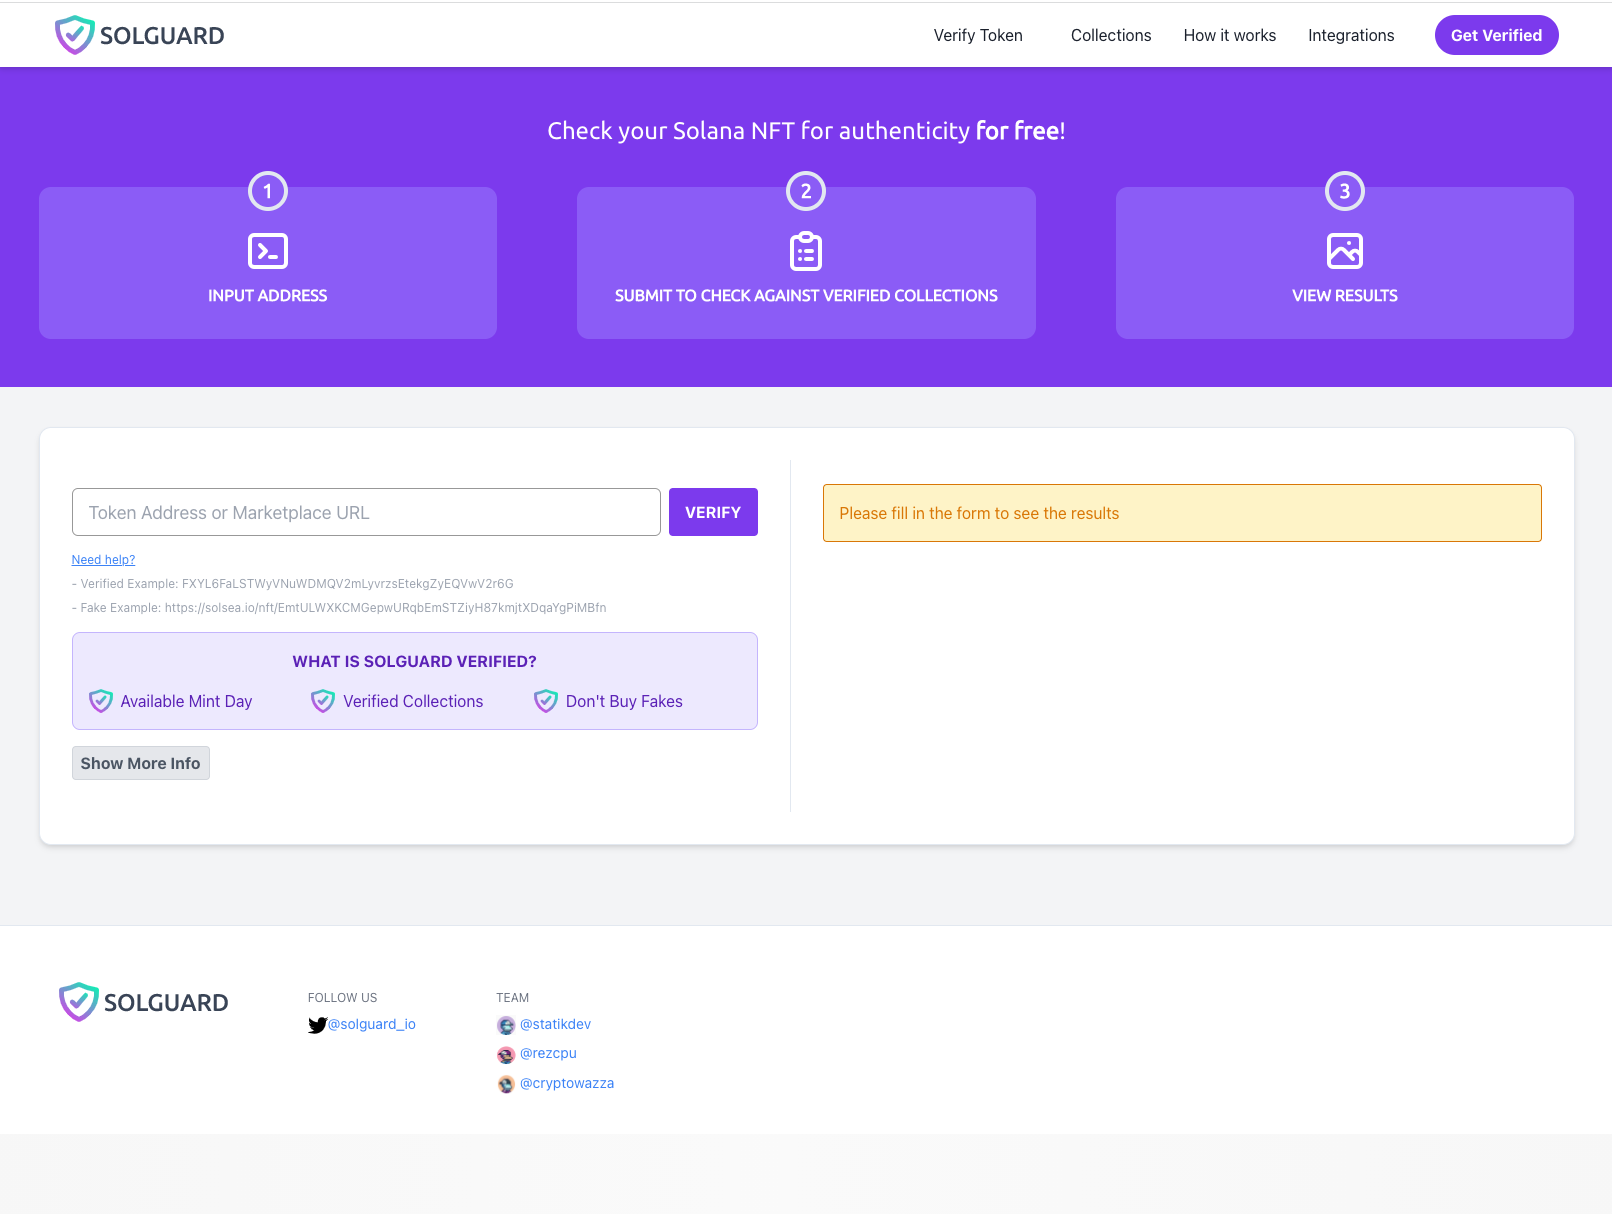This screenshot has width=1612, height=1214.
Task: Click the SOLGUARD wordmark in the header
Action: click(162, 36)
